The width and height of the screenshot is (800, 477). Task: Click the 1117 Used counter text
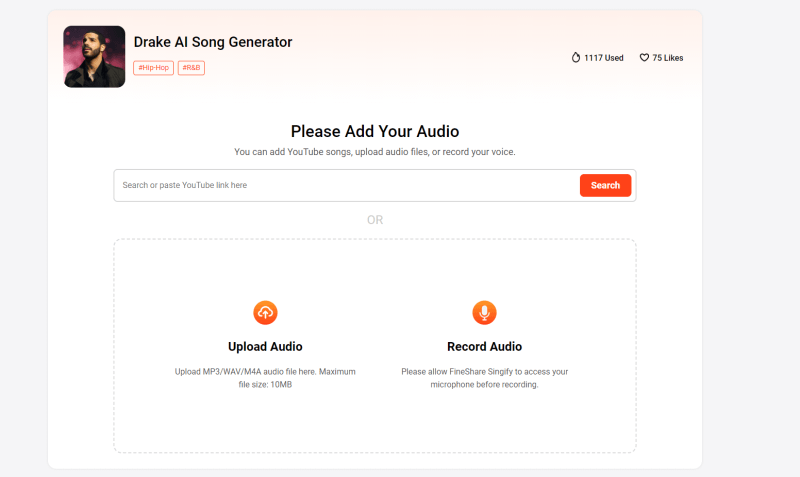604,58
